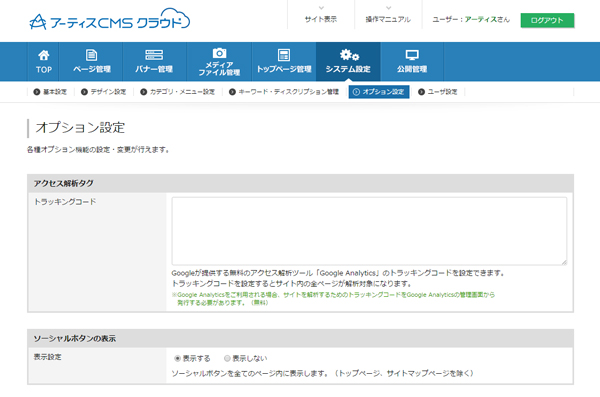Click the 各種オプション機能の設定 description text

[x=98, y=150]
